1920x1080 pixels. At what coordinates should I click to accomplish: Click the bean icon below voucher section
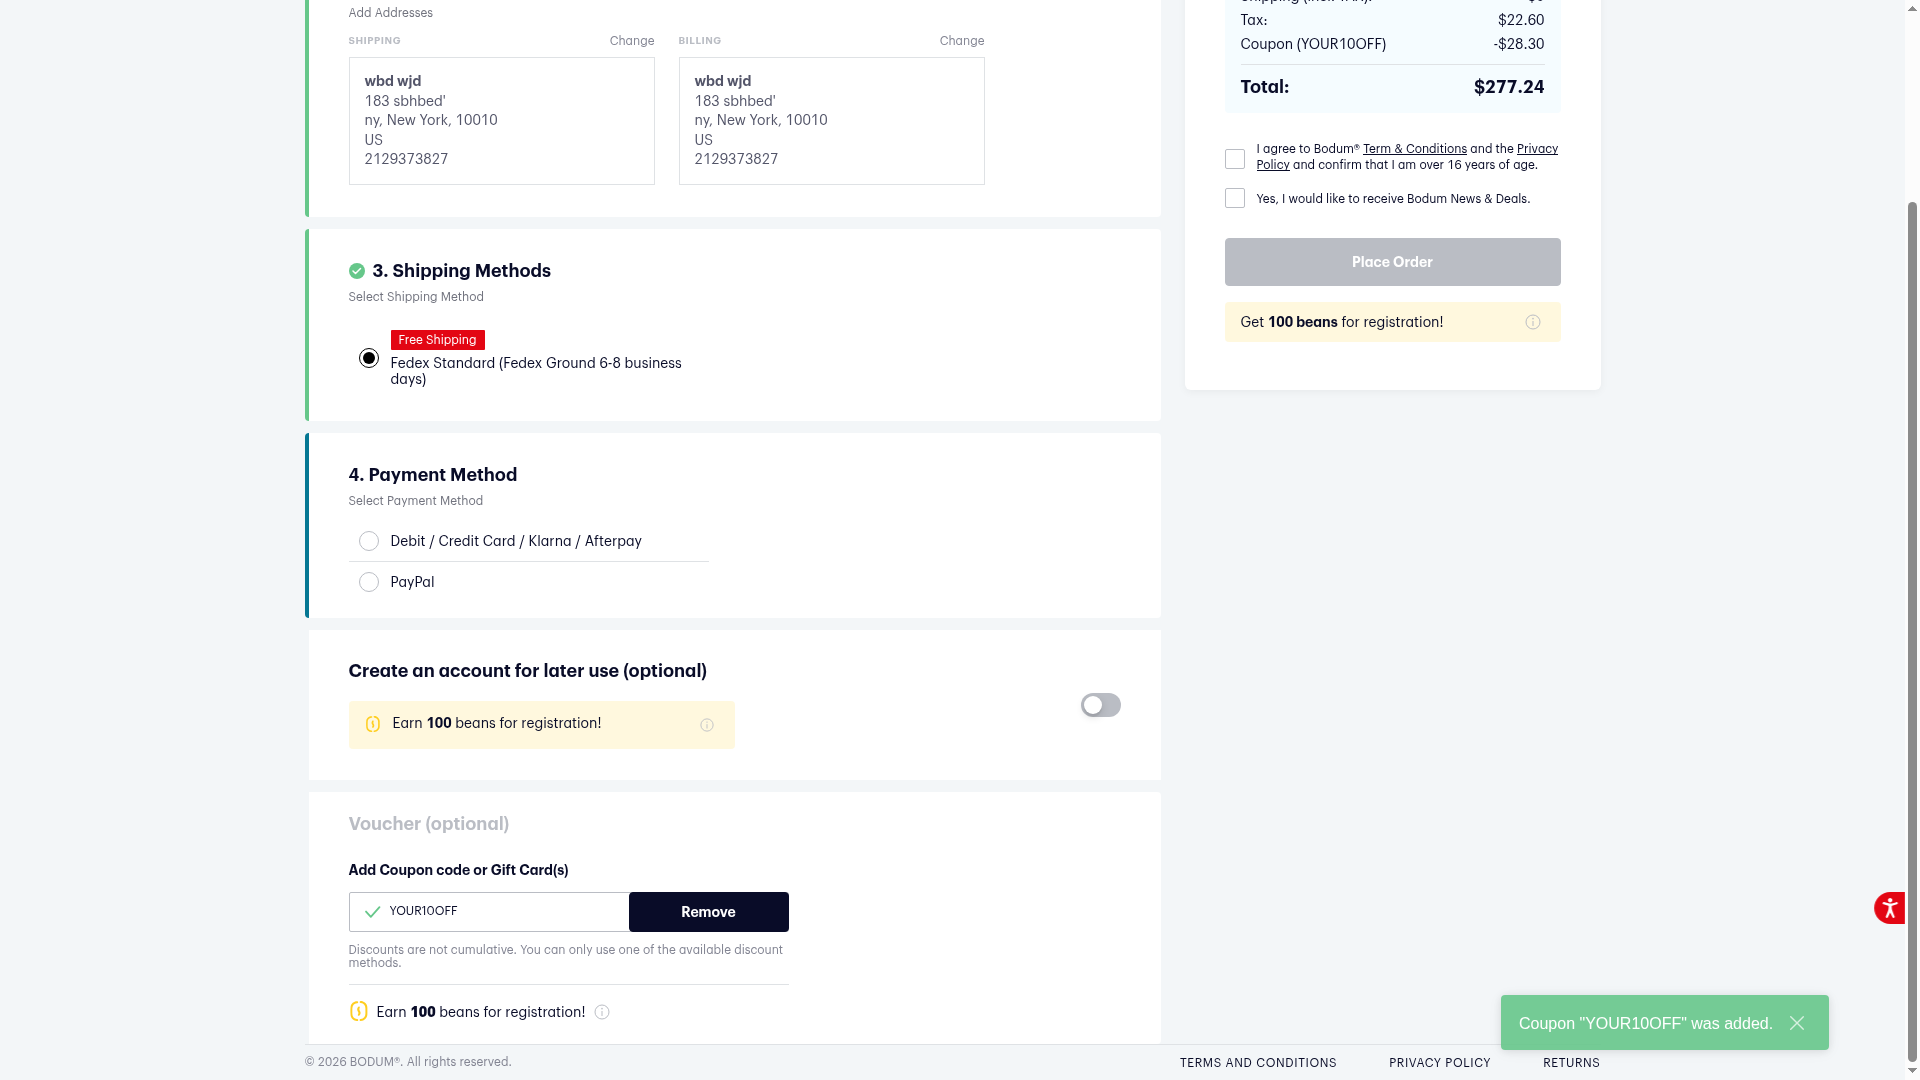(358, 1012)
